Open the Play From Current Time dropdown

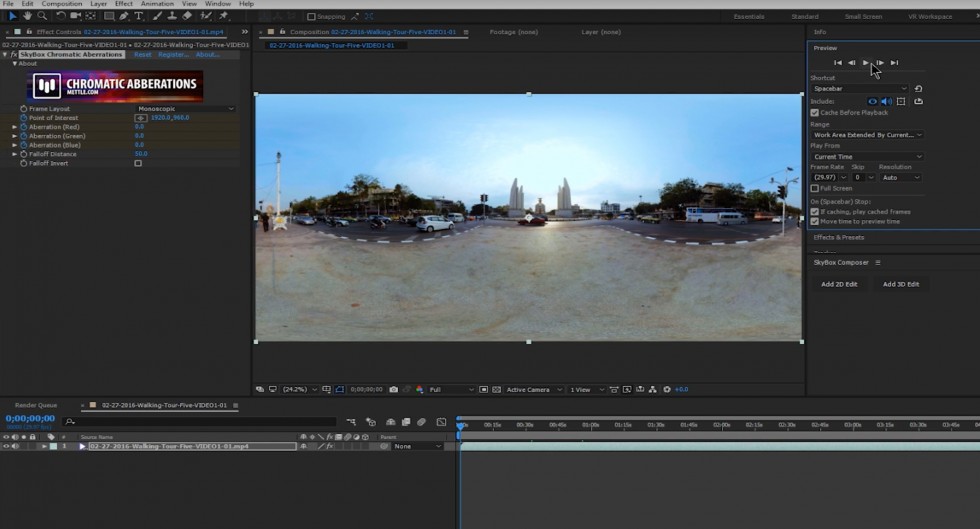(x=866, y=157)
